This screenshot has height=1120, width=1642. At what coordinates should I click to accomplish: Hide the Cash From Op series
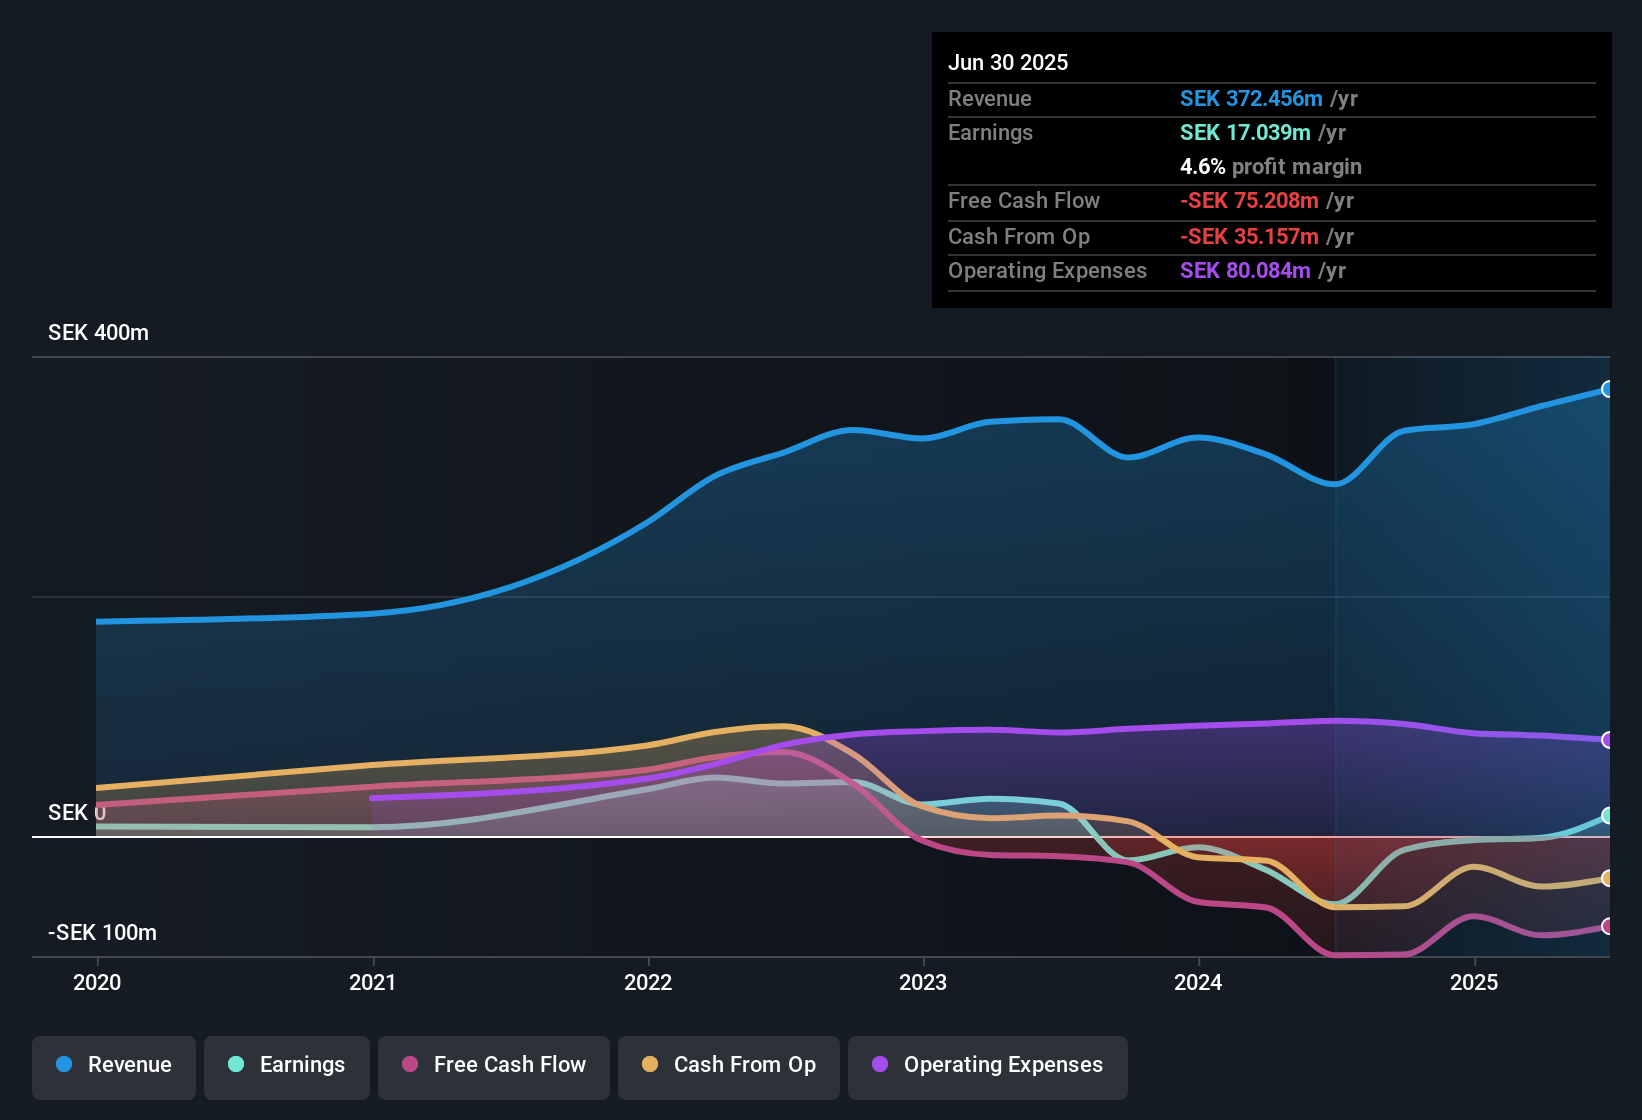tap(729, 1067)
